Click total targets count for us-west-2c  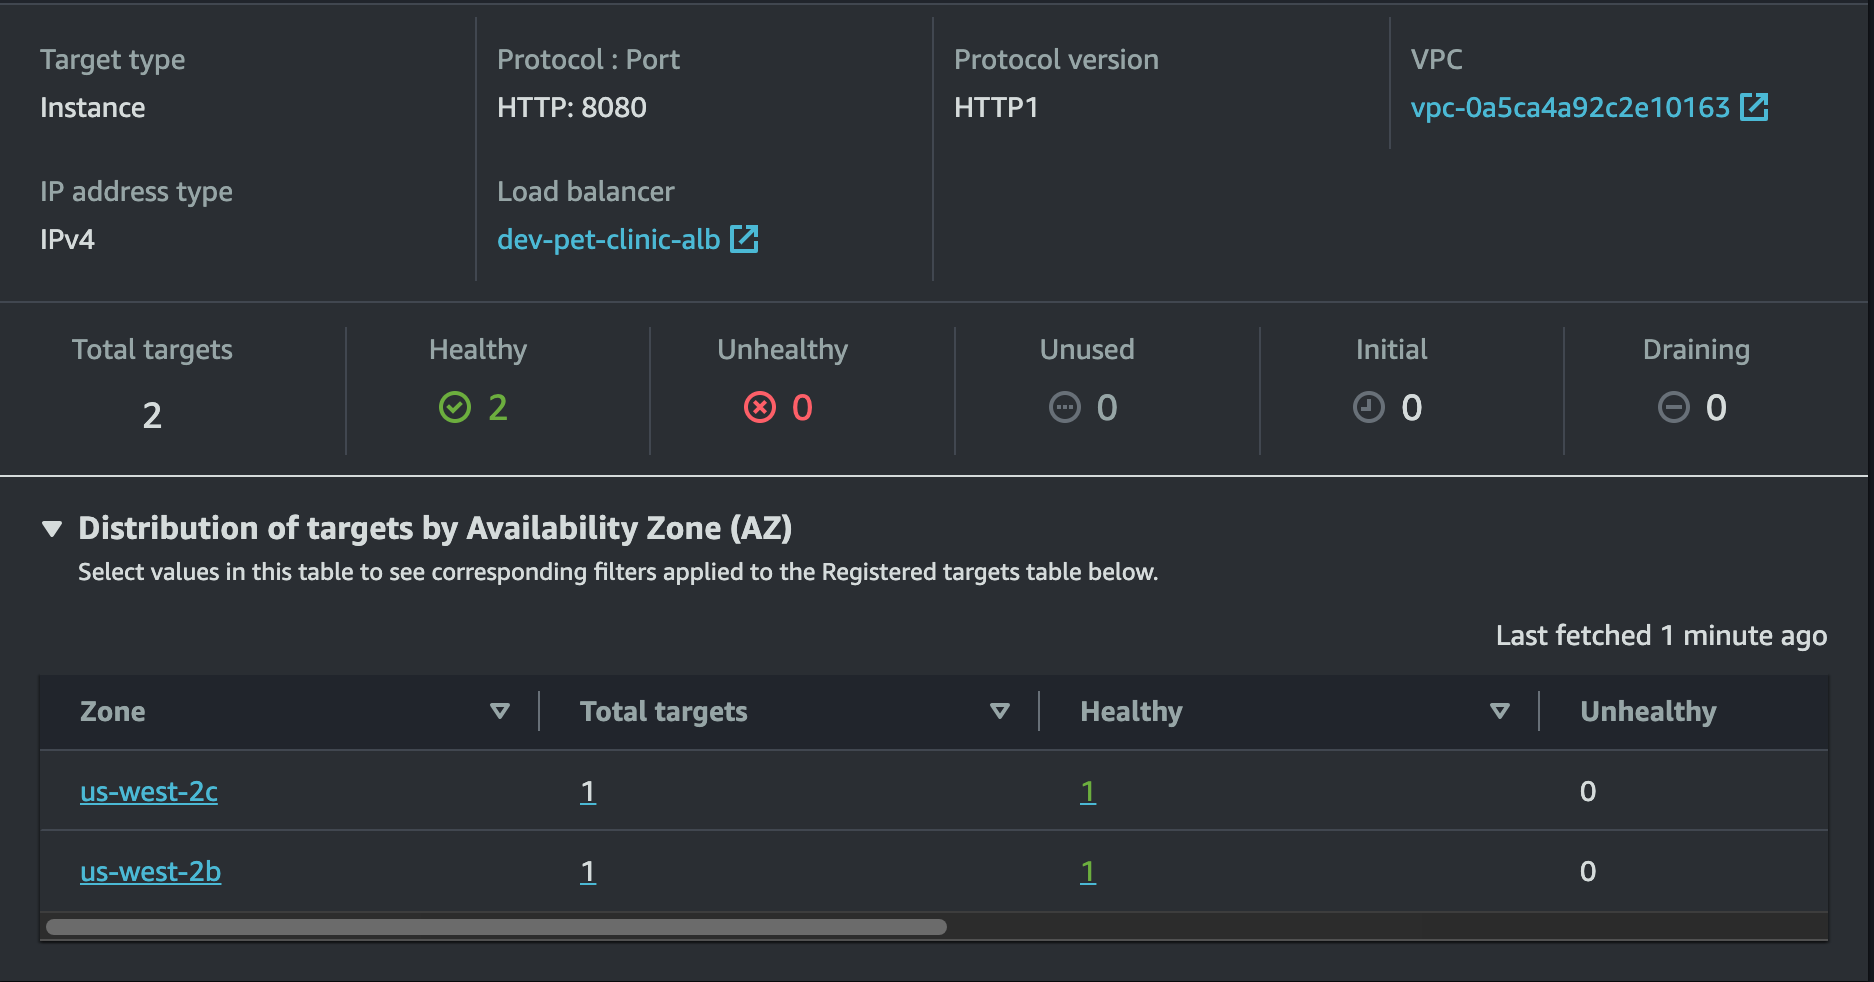pyautogui.click(x=588, y=791)
